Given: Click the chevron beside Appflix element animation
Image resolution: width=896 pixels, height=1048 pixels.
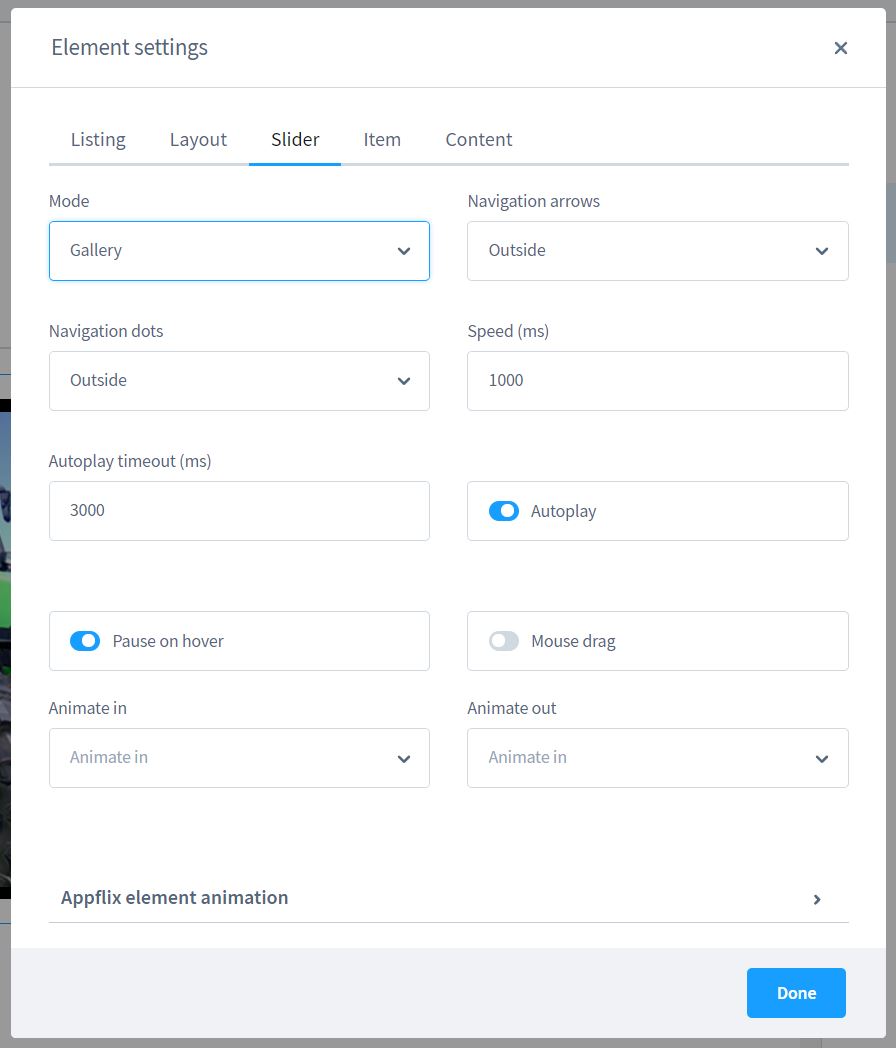Looking at the screenshot, I should (817, 899).
